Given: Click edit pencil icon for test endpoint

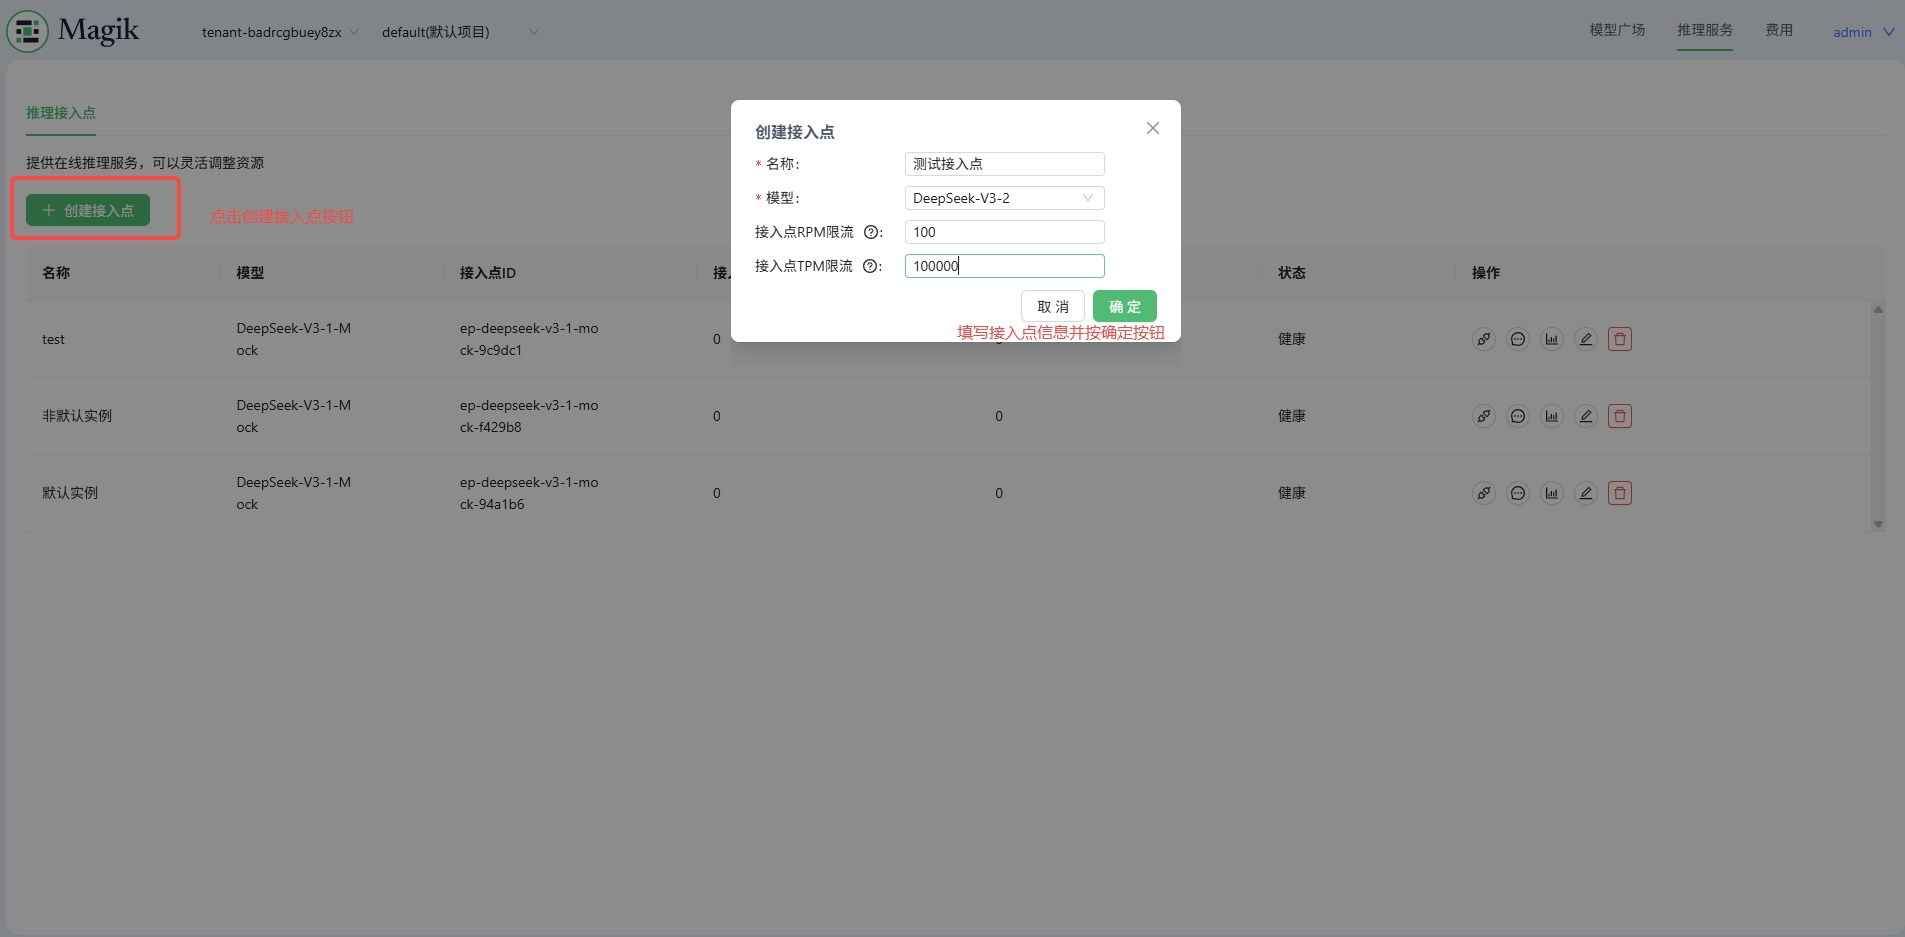Looking at the screenshot, I should tap(1586, 339).
